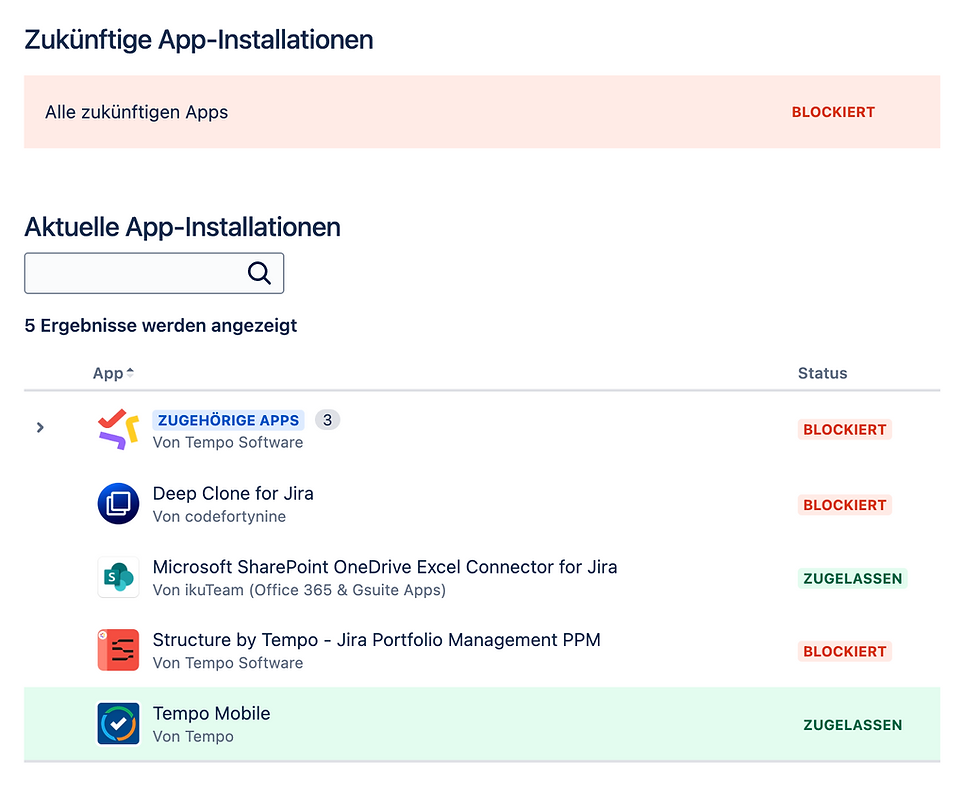This screenshot has height=795, width=980.
Task: Click the Status column header
Action: coord(822,373)
